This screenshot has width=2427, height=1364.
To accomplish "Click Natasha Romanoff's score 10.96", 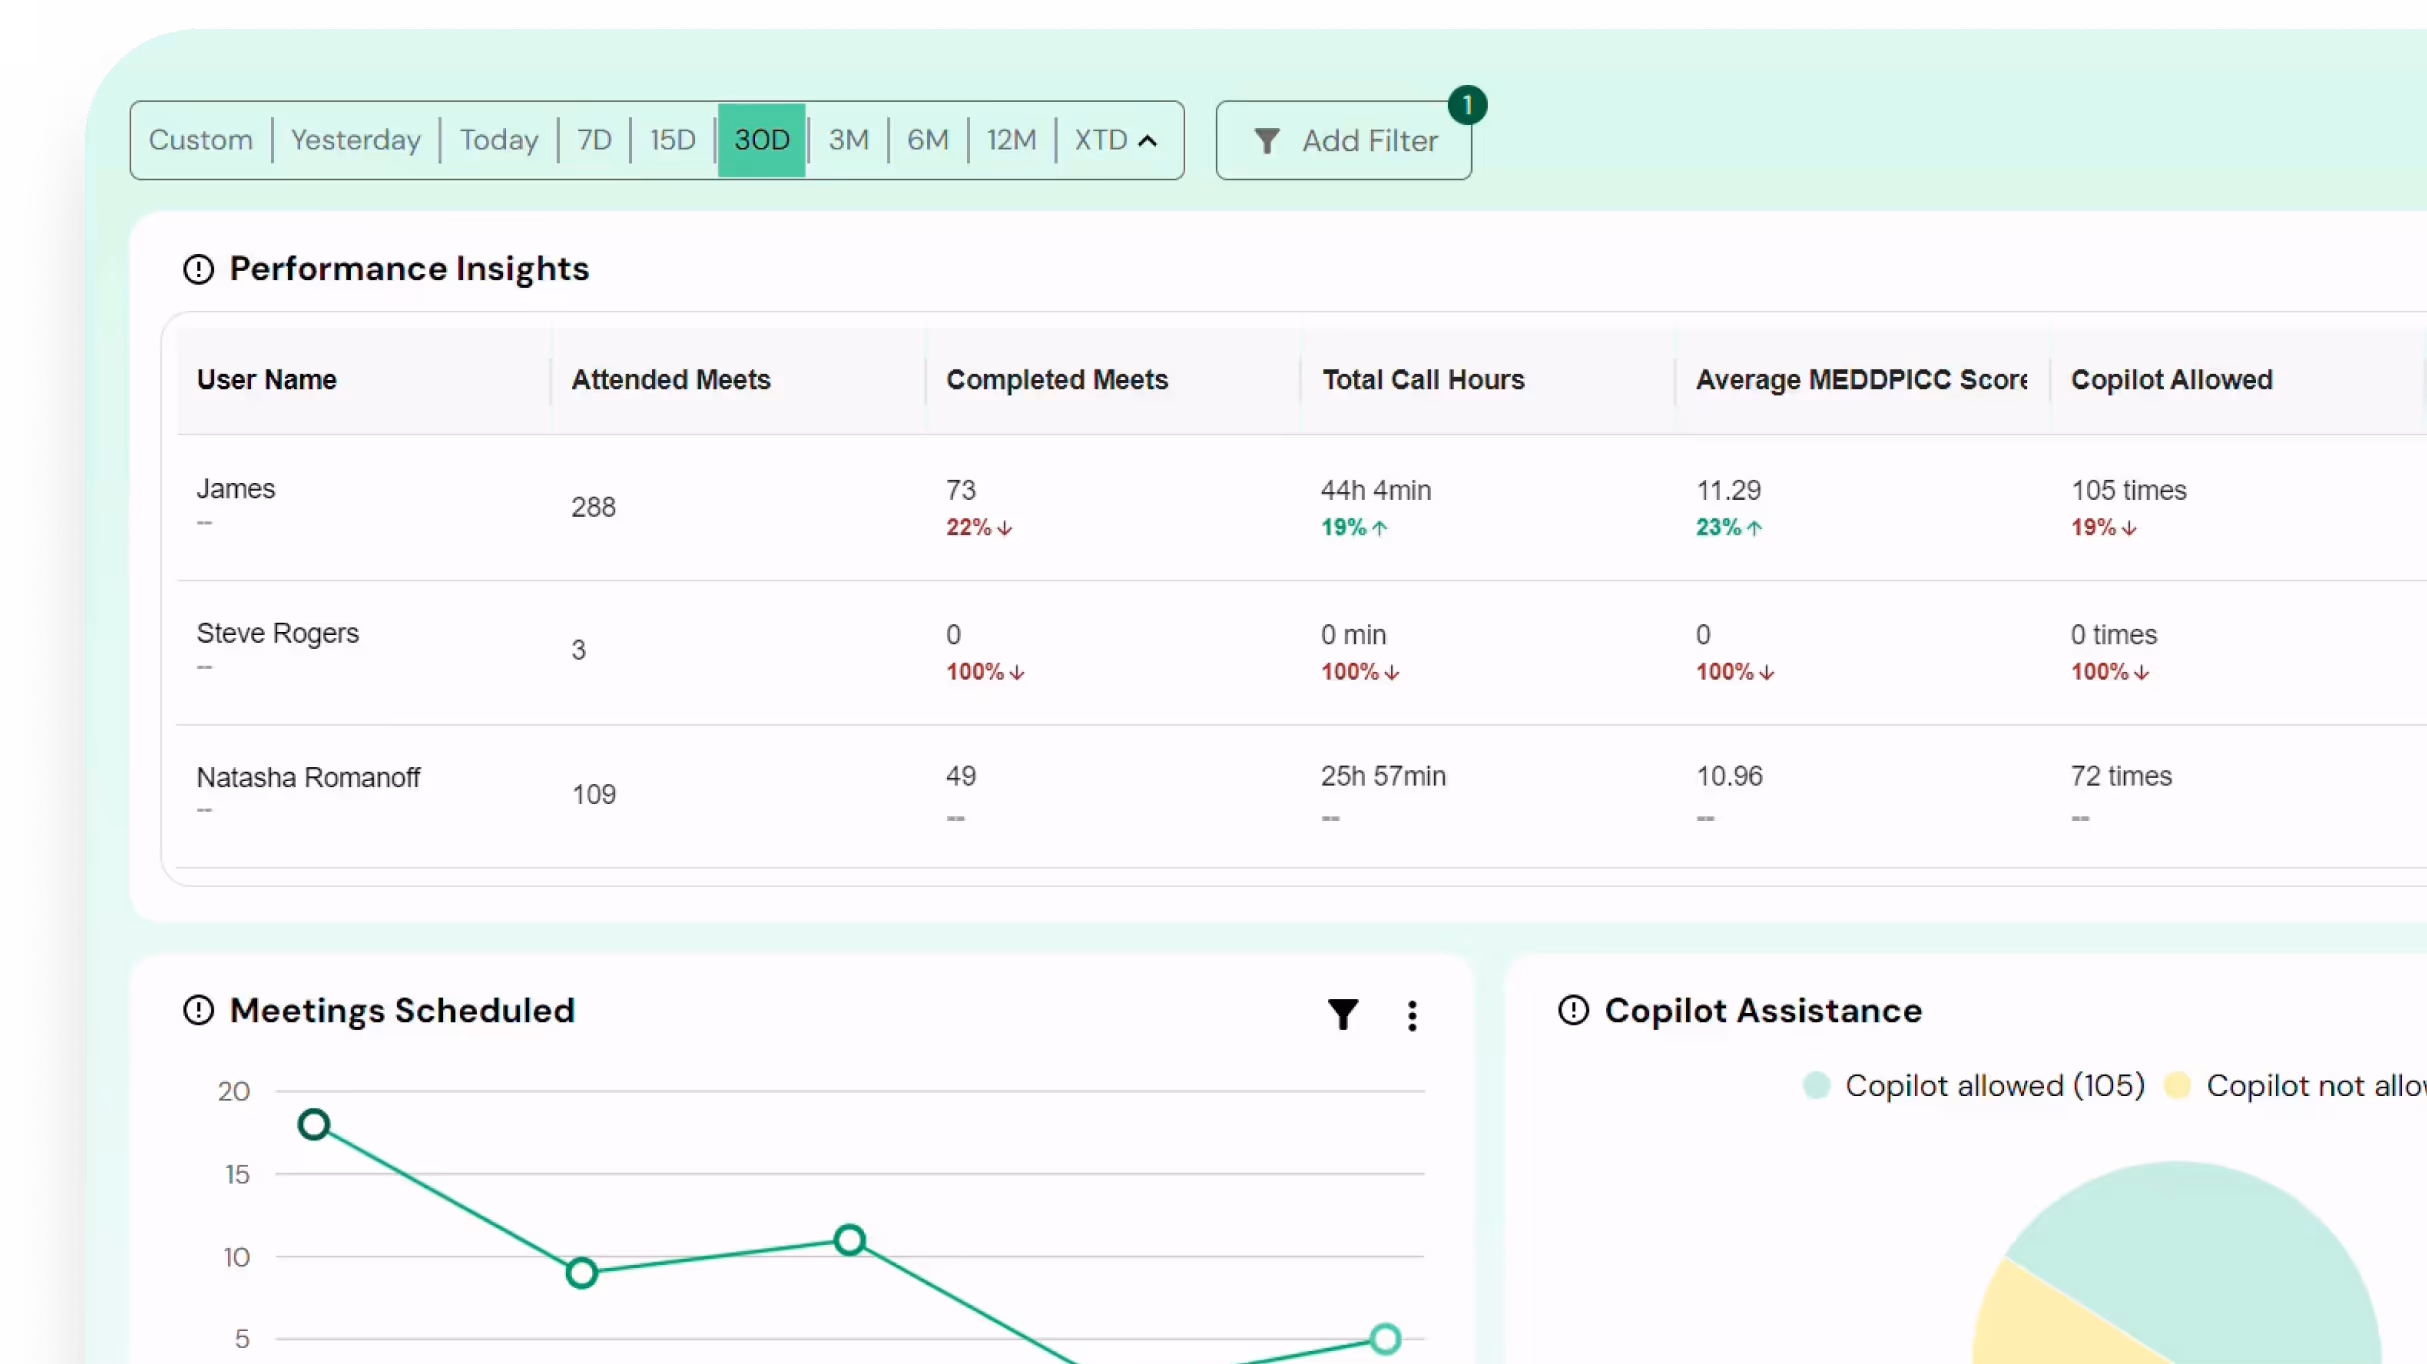I will pyautogui.click(x=1729, y=776).
